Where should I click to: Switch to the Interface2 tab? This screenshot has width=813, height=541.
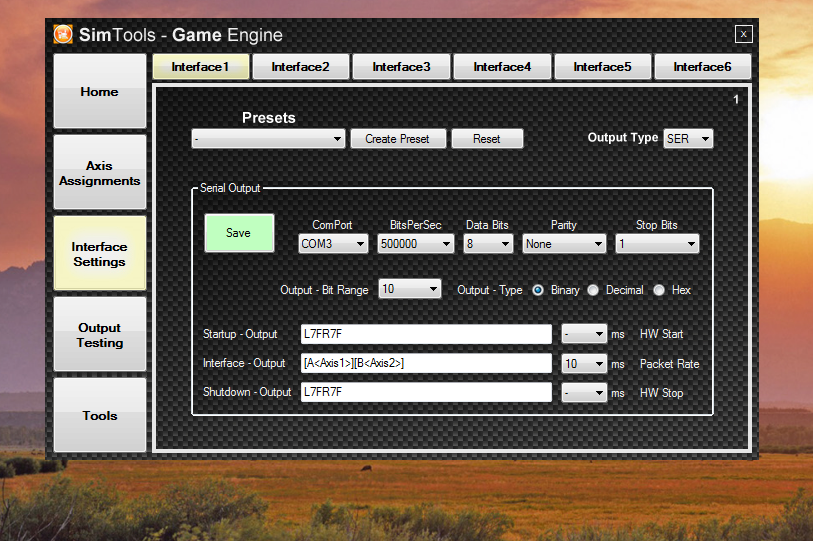(x=301, y=67)
